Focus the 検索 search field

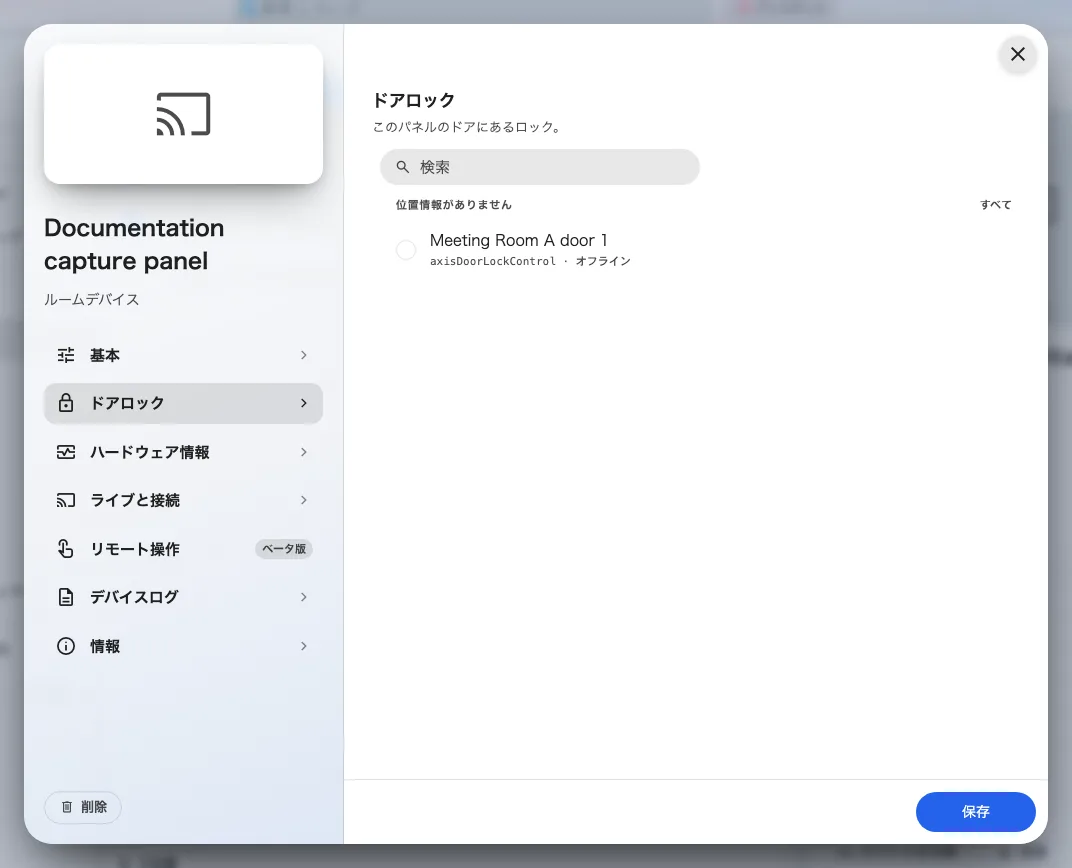539,167
